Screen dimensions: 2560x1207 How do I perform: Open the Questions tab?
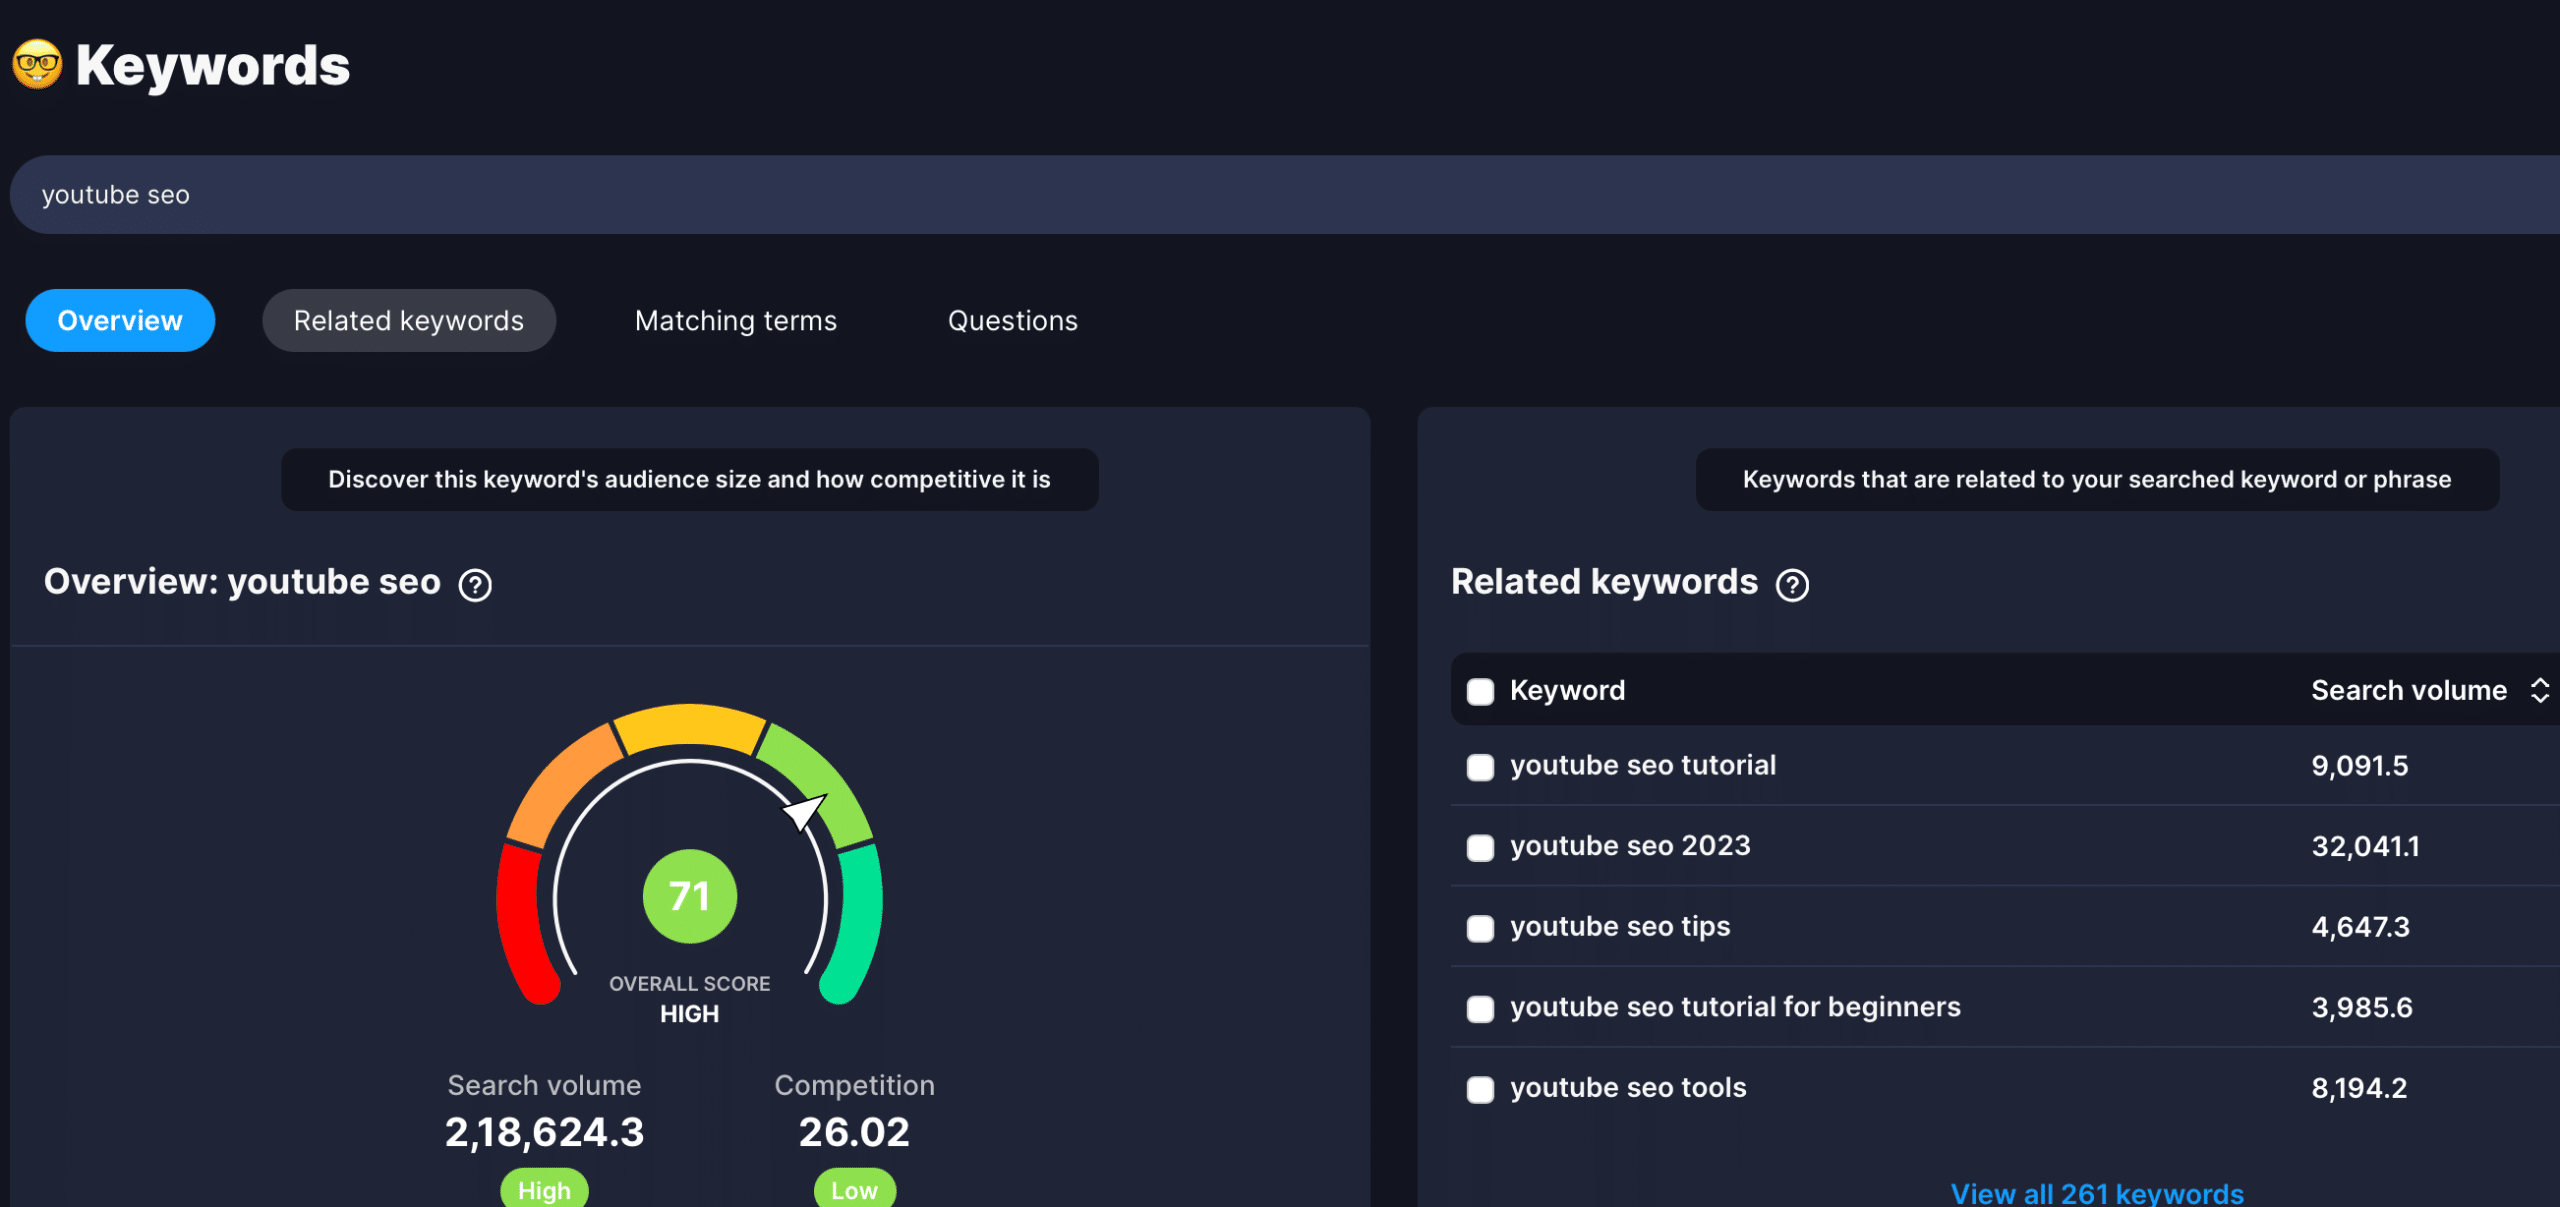click(x=1013, y=320)
